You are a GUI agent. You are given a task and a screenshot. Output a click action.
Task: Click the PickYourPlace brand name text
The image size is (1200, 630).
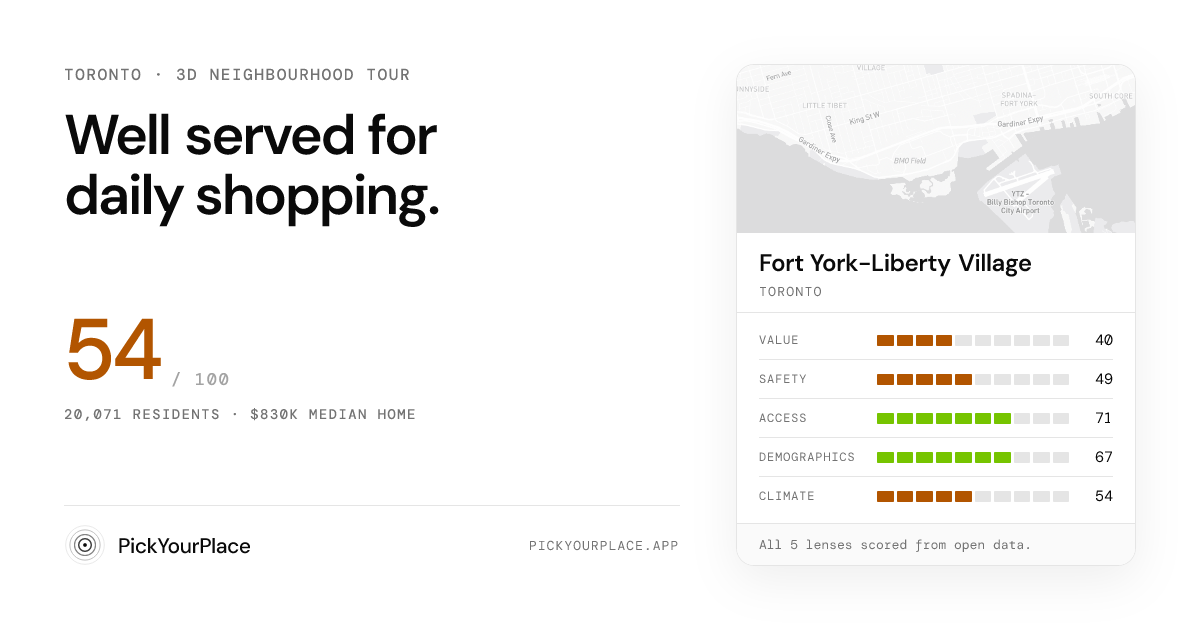click(x=184, y=546)
